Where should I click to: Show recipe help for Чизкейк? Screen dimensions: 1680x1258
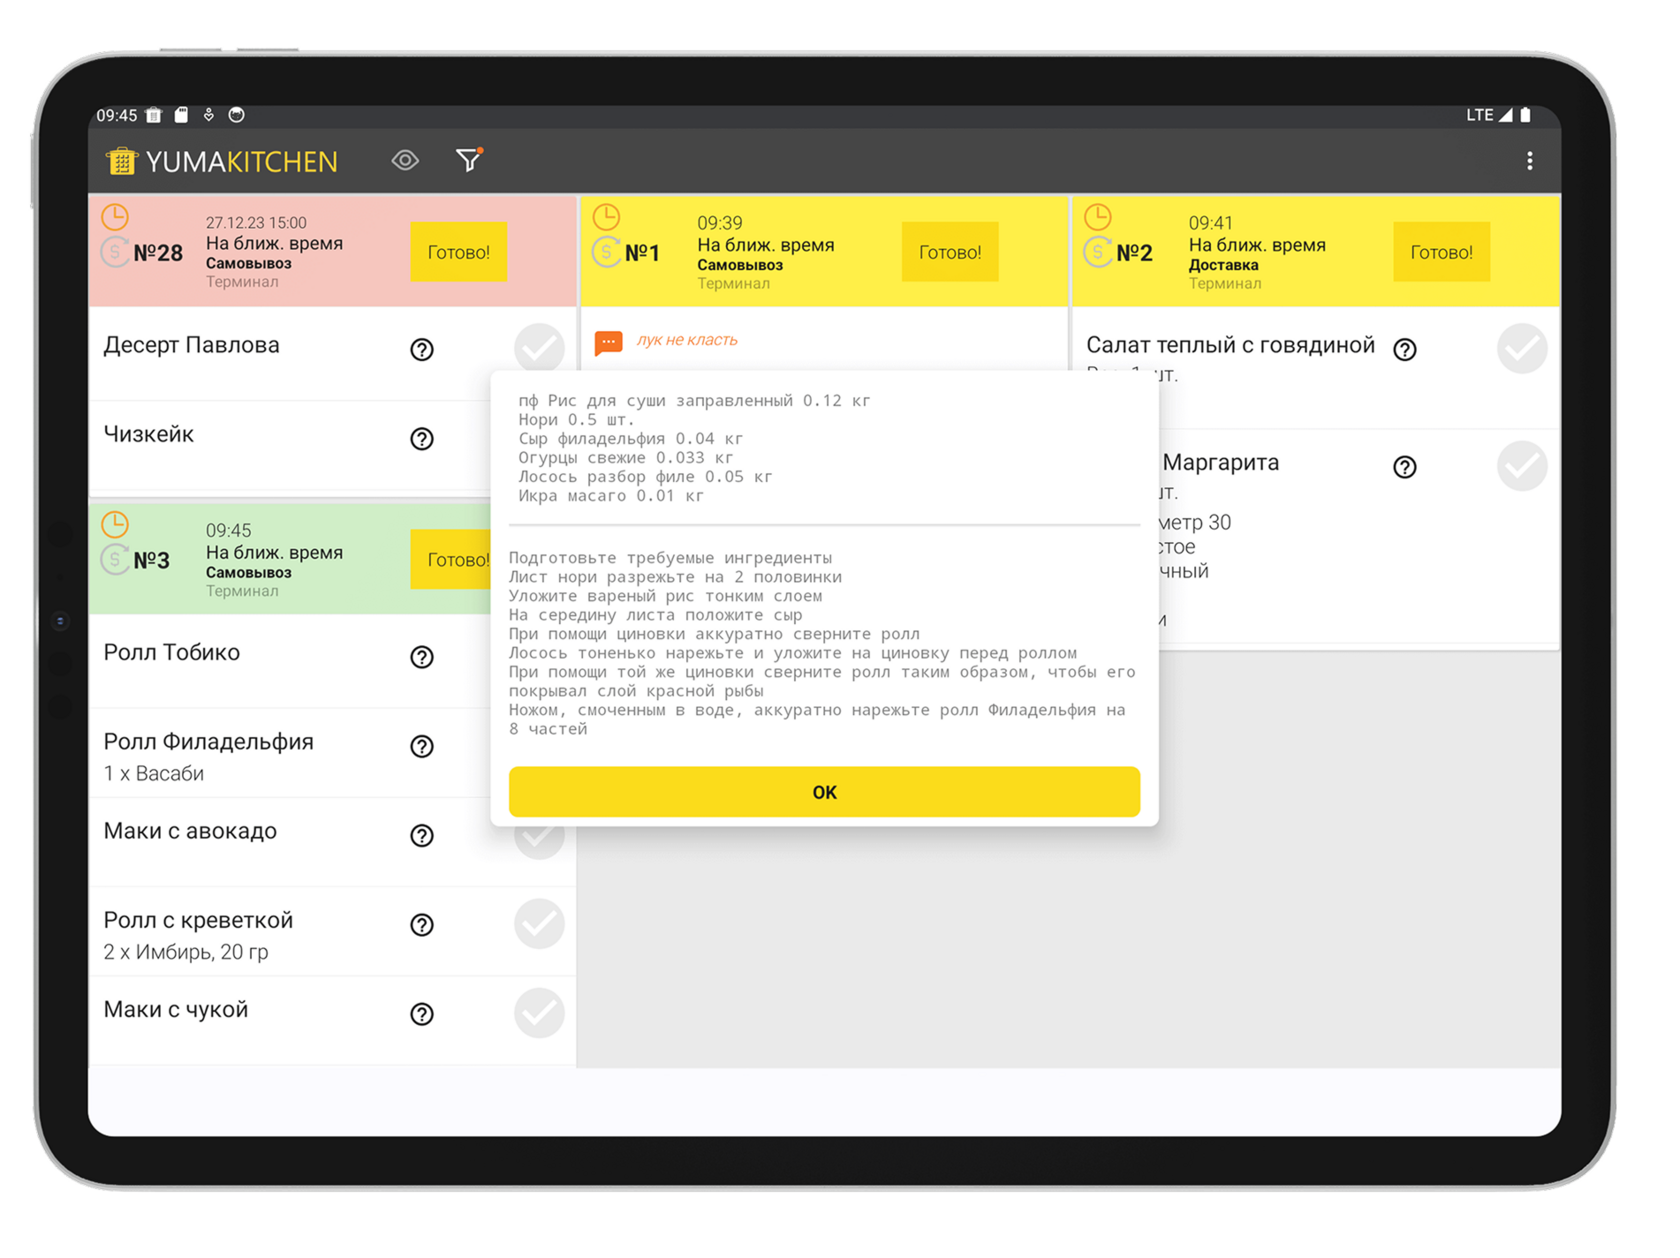tap(422, 439)
